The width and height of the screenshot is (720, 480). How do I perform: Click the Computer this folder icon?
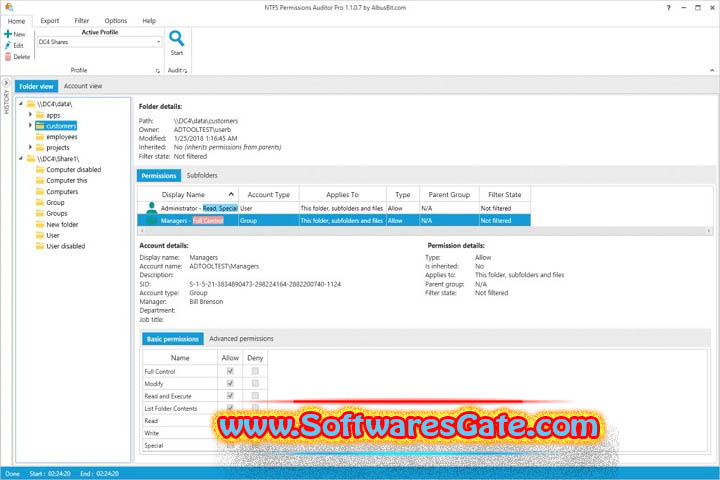click(40, 181)
